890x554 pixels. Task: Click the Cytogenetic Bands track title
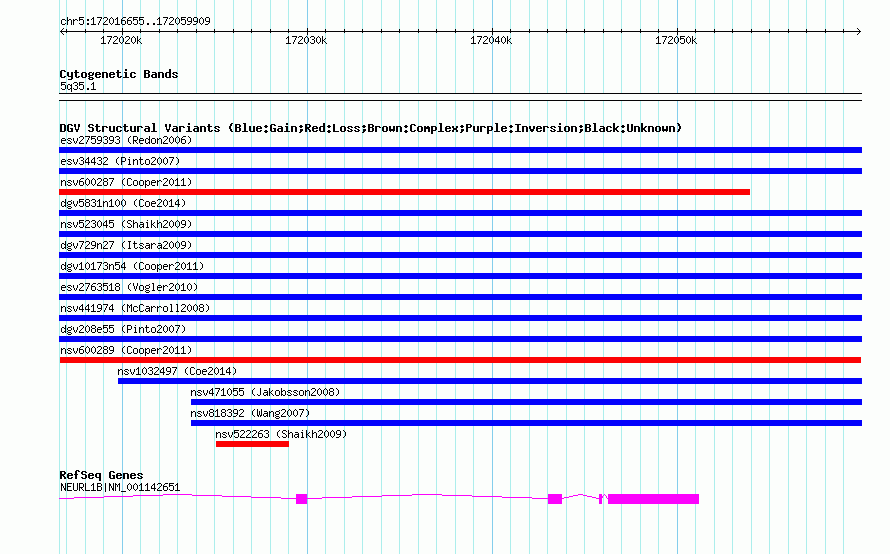point(119,74)
